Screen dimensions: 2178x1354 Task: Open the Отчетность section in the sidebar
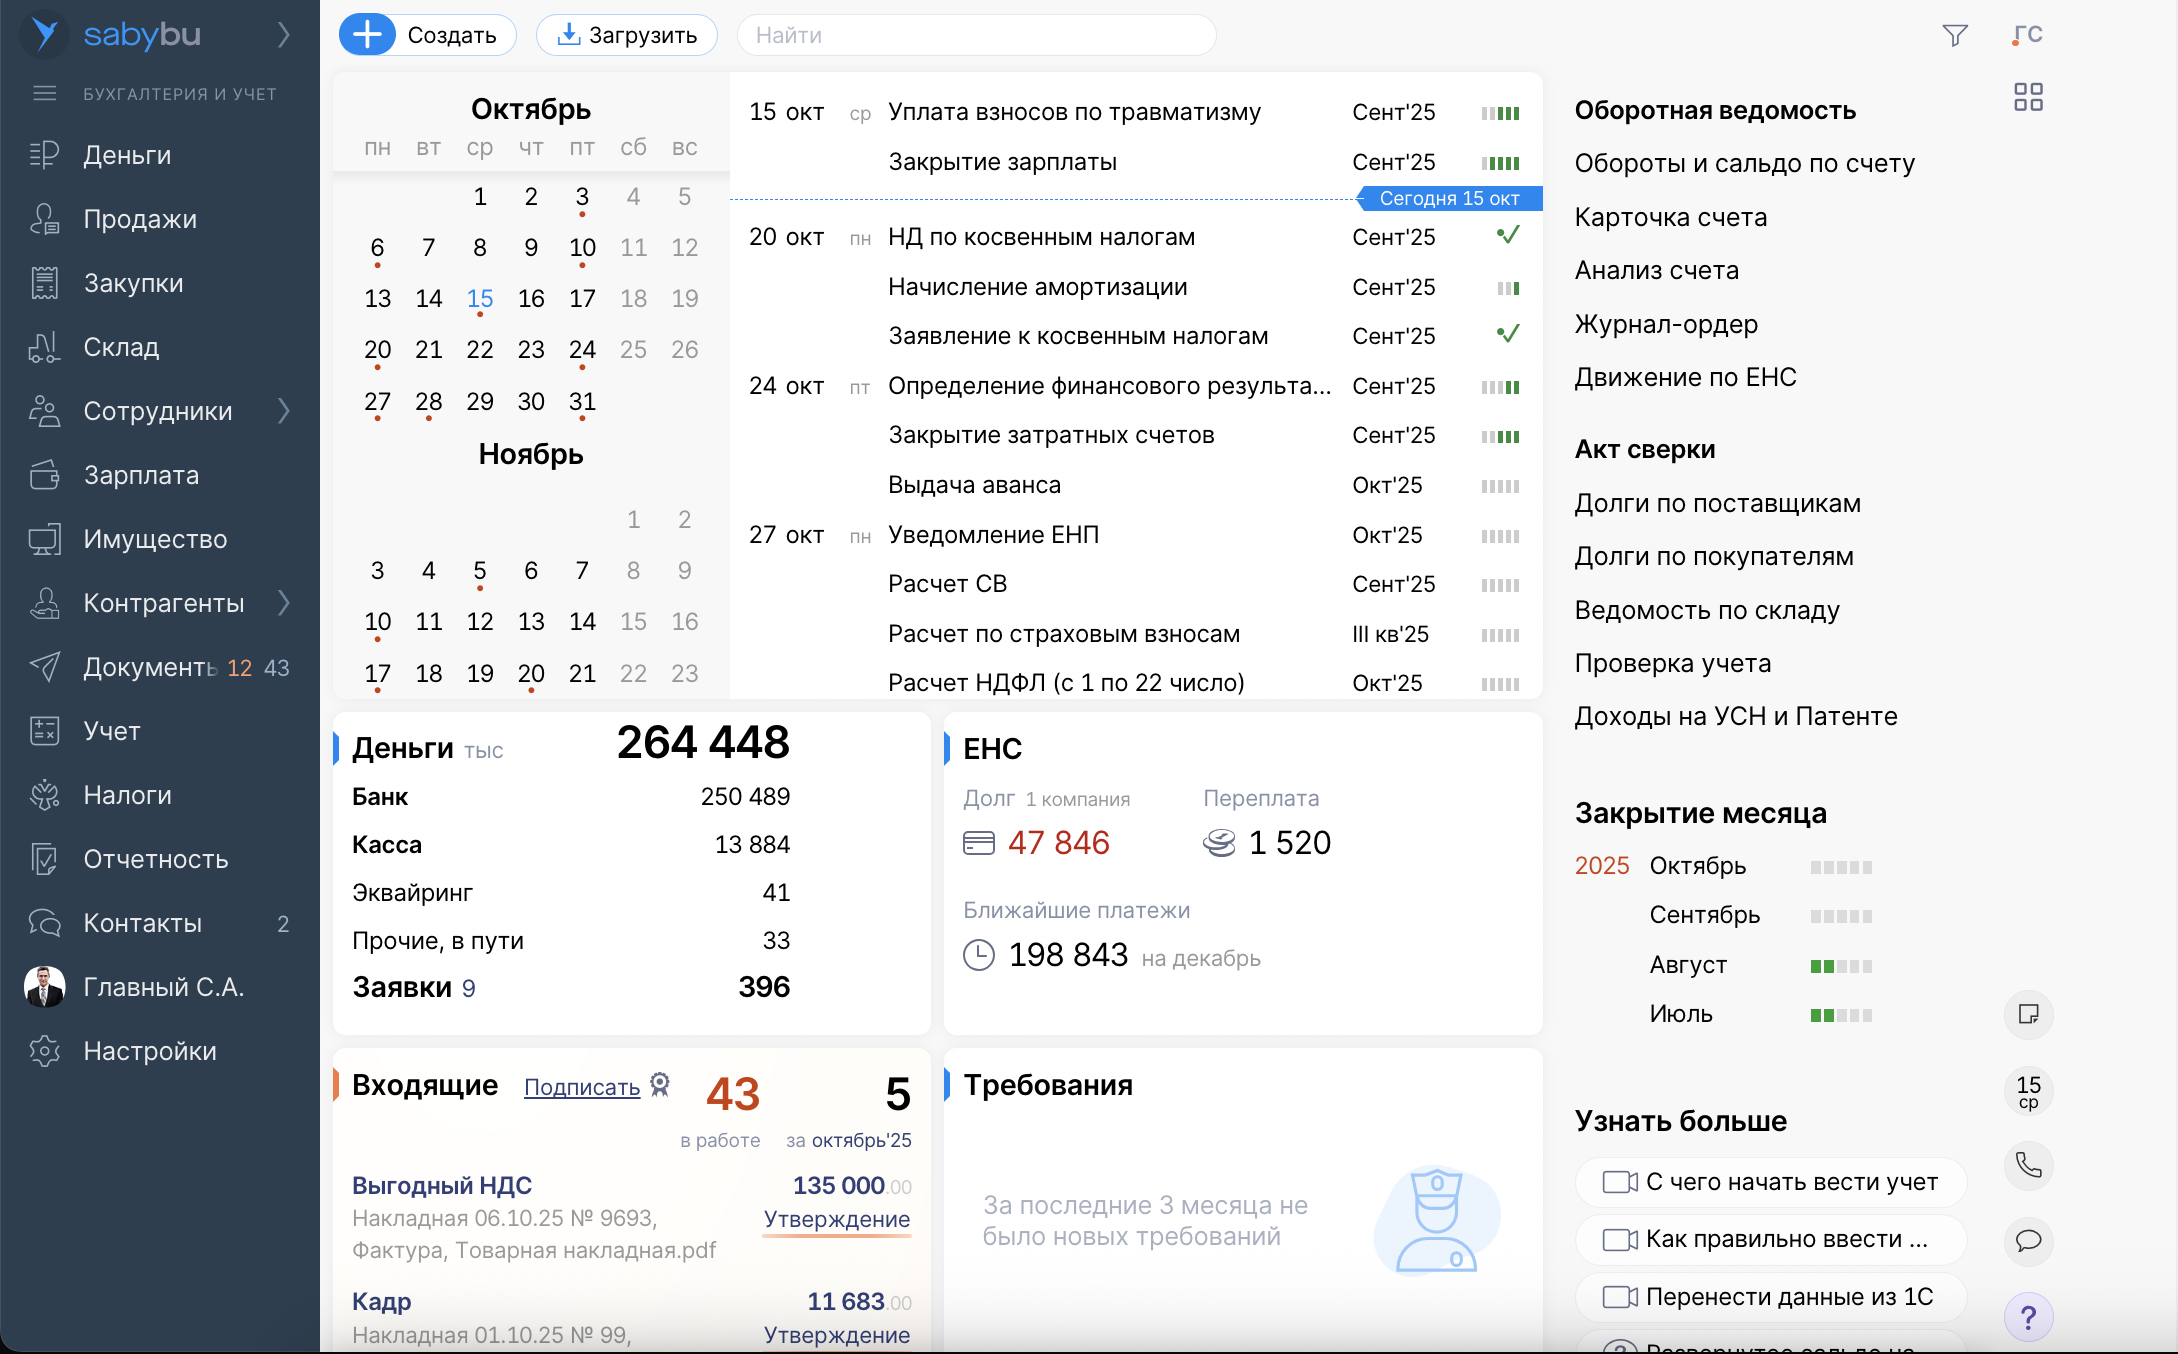[x=157, y=859]
